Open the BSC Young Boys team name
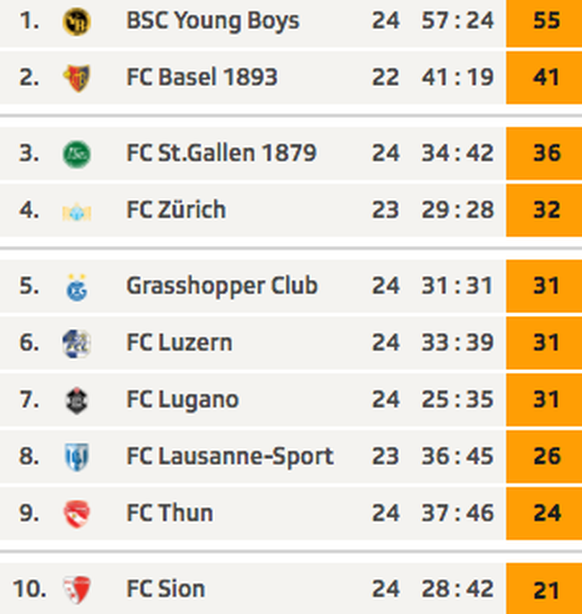Viewport: 582px width, 614px height. pyautogui.click(x=213, y=21)
